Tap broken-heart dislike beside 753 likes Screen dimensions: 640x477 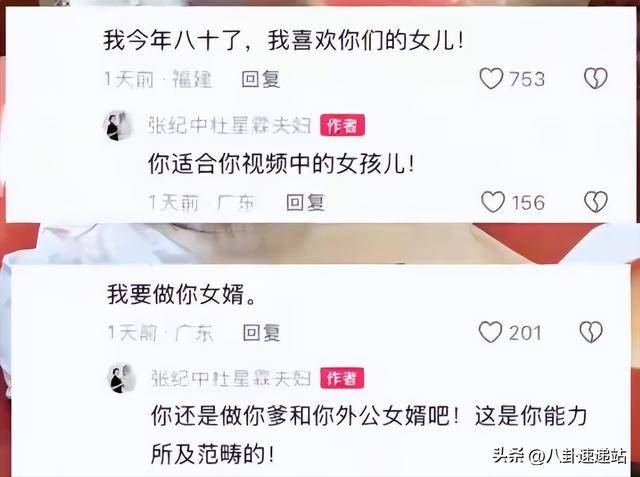[596, 78]
